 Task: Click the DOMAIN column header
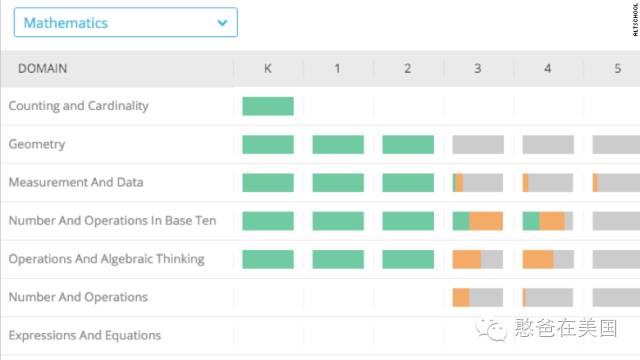(x=42, y=68)
